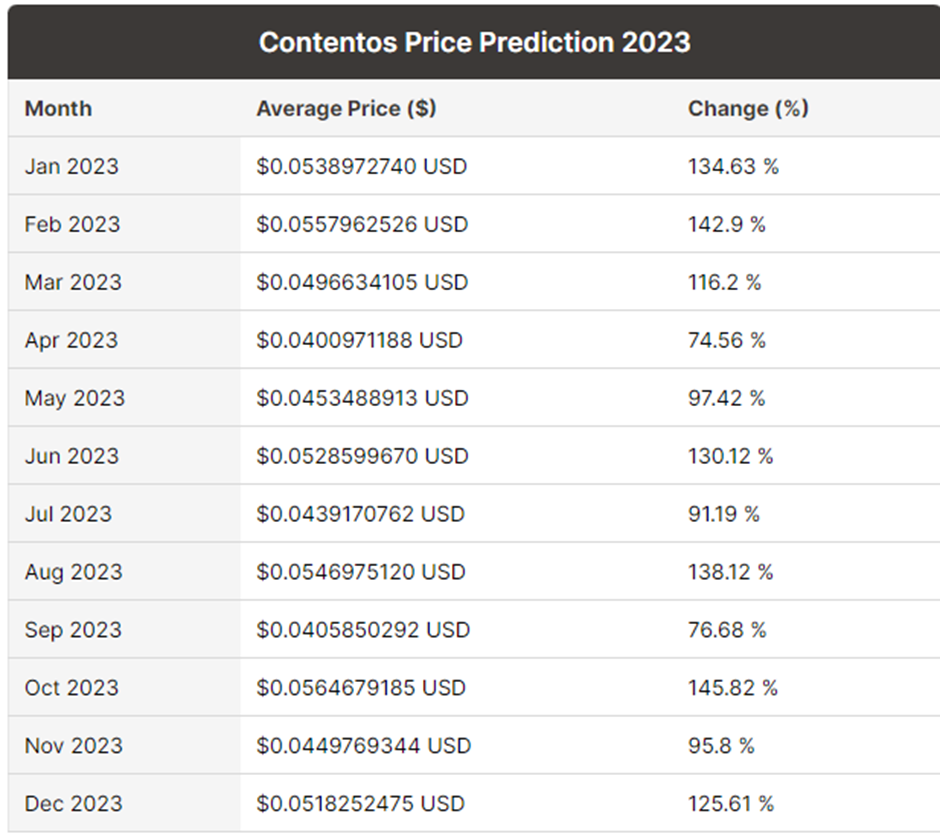The height and width of the screenshot is (837, 940).
Task: Select the Feb 2023 average price value
Action: (x=362, y=224)
